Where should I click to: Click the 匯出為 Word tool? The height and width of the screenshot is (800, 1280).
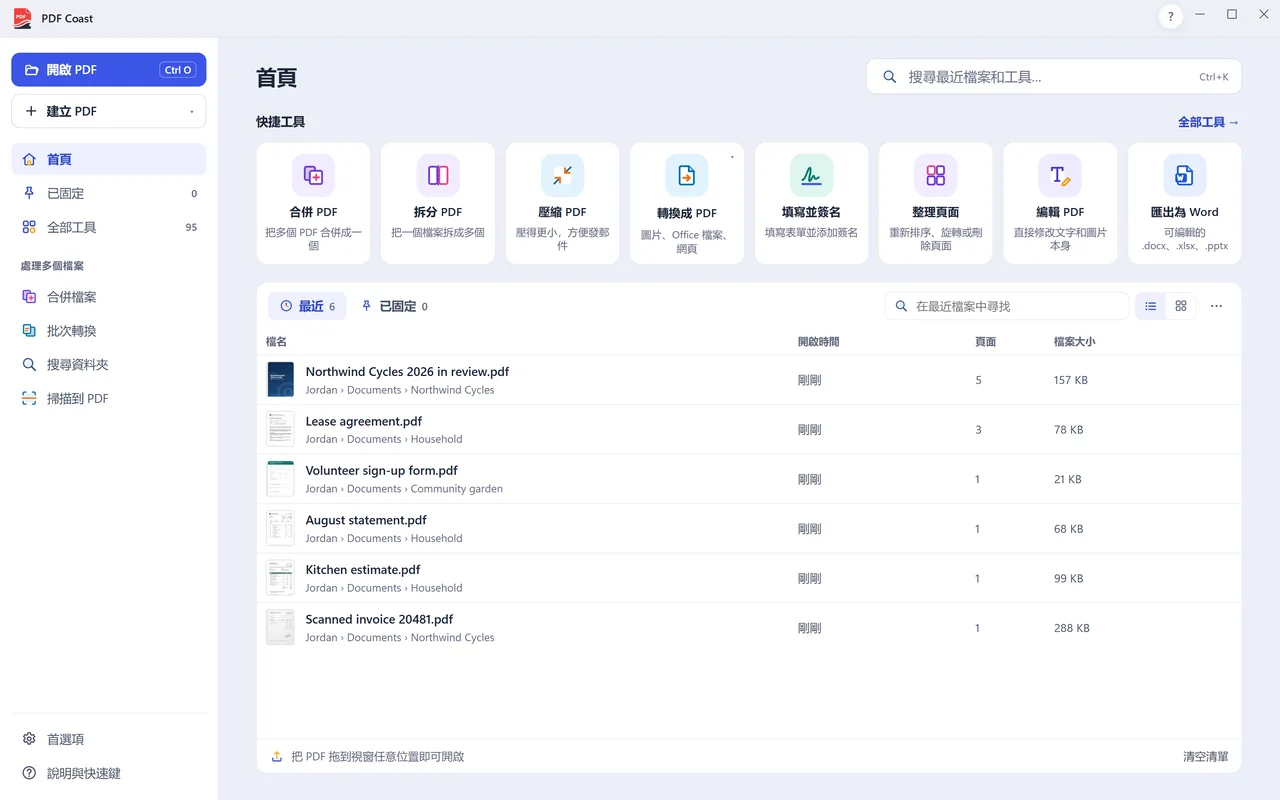(1185, 203)
